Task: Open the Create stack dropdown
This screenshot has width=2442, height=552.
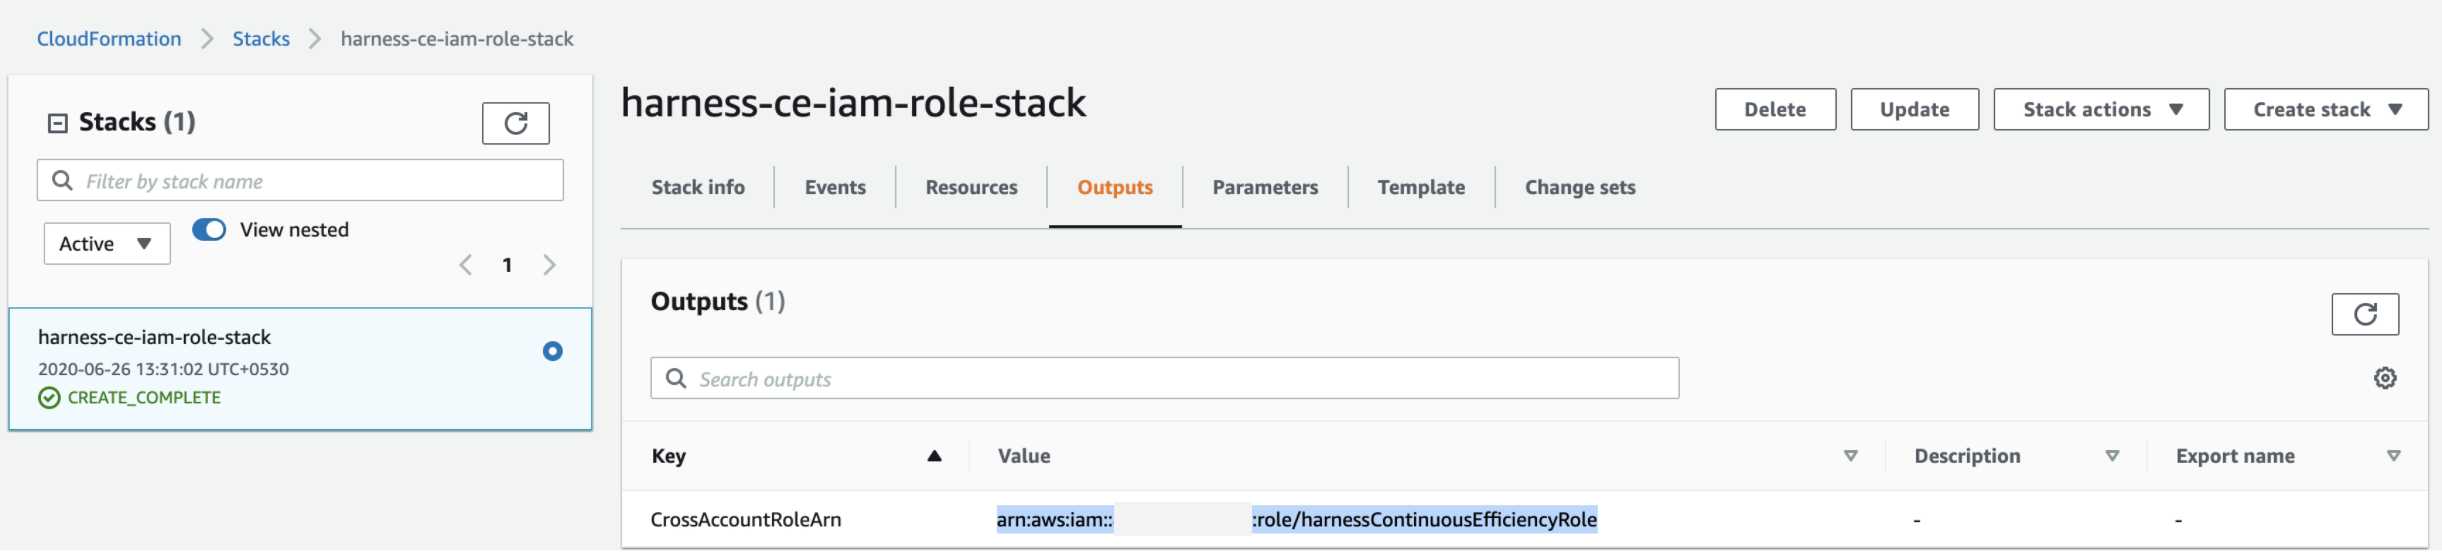Action: tap(2326, 110)
